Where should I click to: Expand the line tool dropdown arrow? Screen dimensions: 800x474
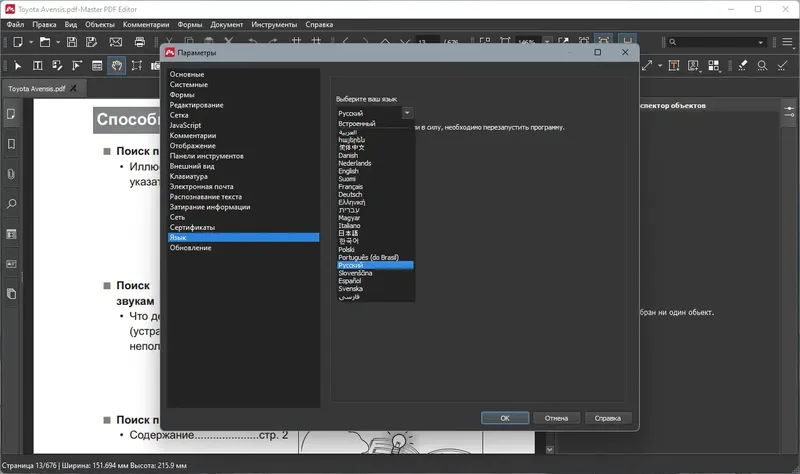660,65
